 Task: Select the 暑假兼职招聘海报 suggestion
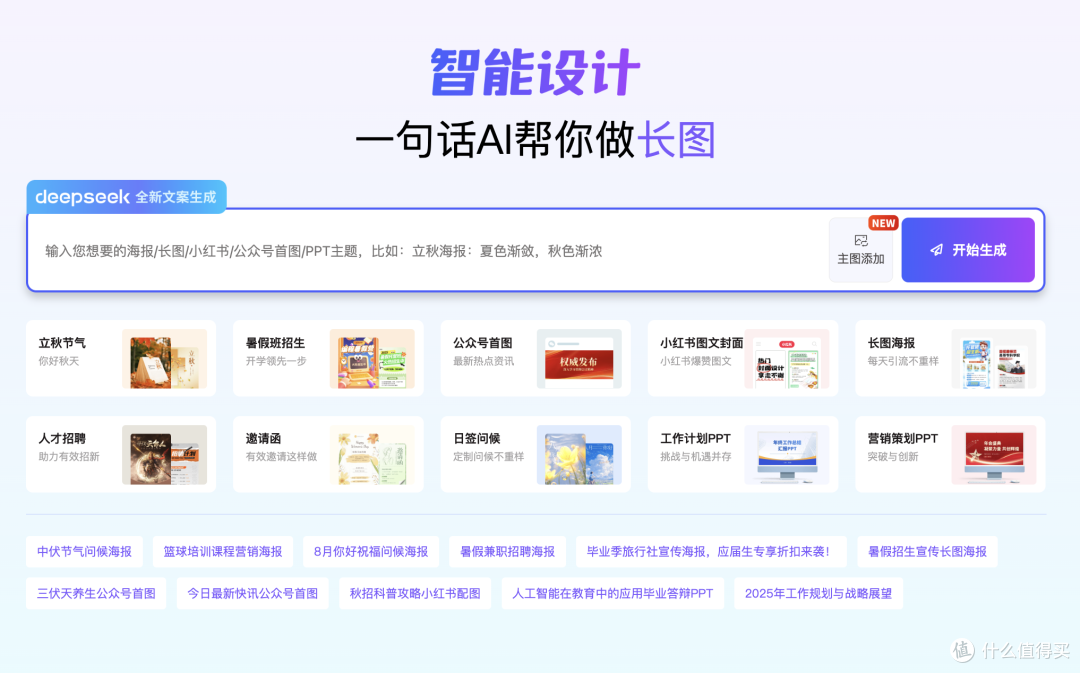(508, 552)
